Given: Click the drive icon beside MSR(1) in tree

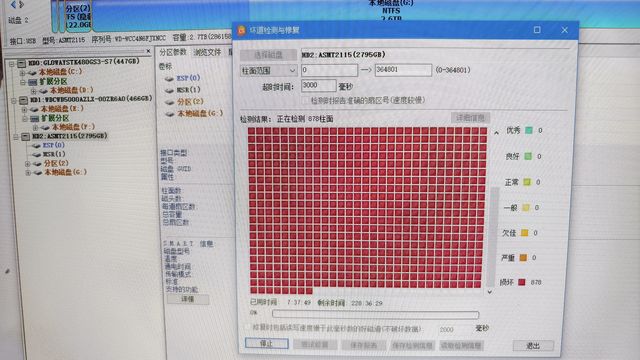Looking at the screenshot, I should click(x=37, y=155).
